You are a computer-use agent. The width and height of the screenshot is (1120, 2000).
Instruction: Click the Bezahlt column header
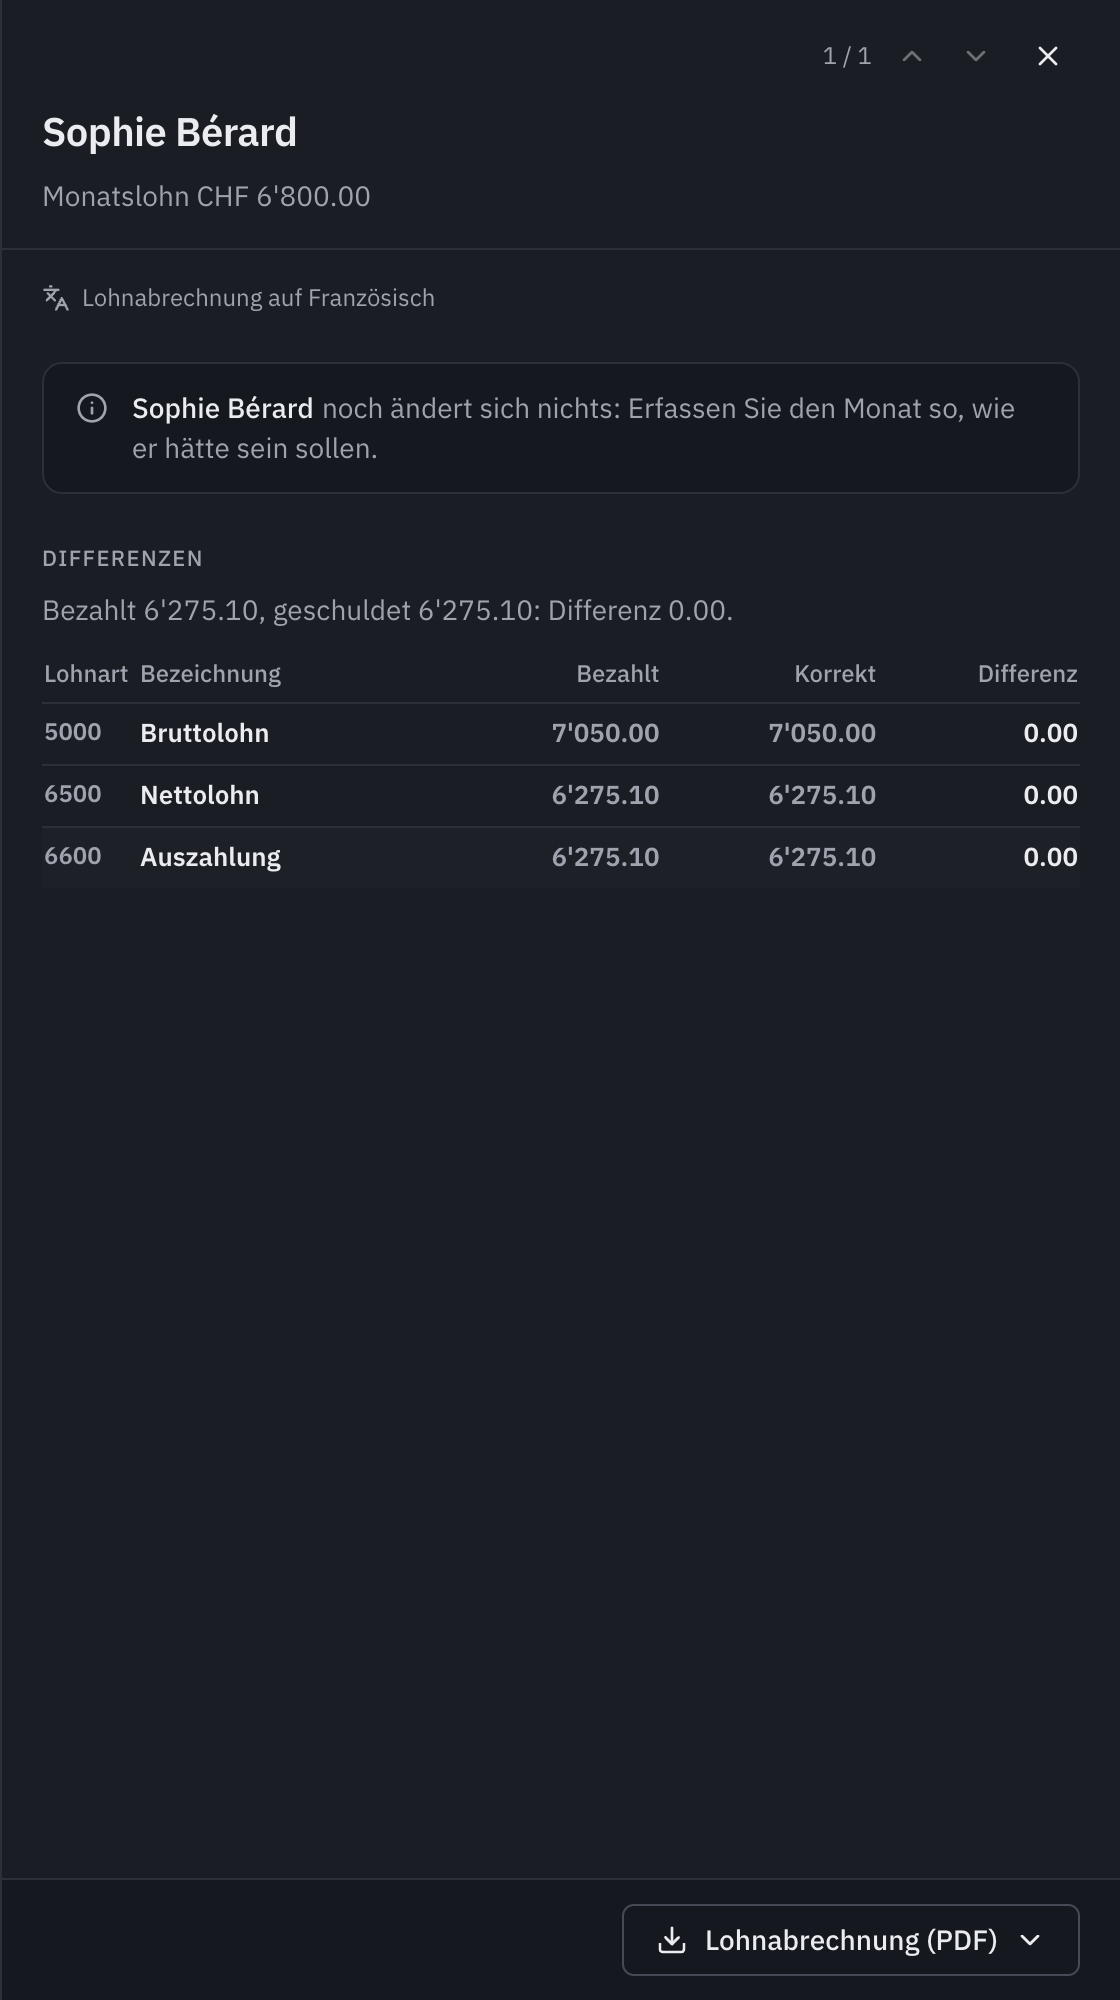[617, 674]
